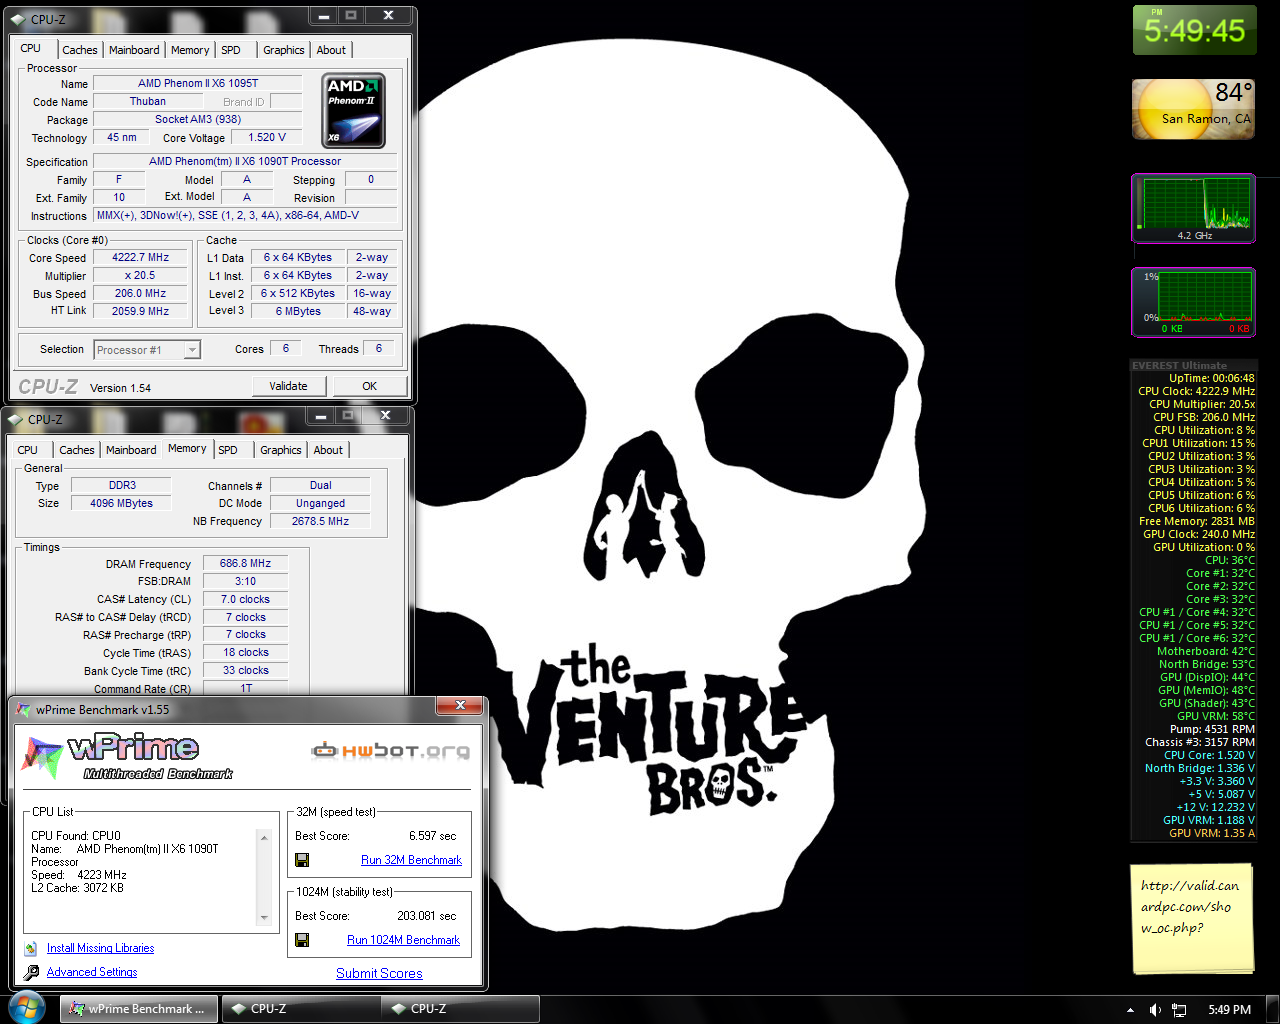Show hidden tray icons arrow
Viewport: 1280px width, 1024px height.
[1130, 1010]
